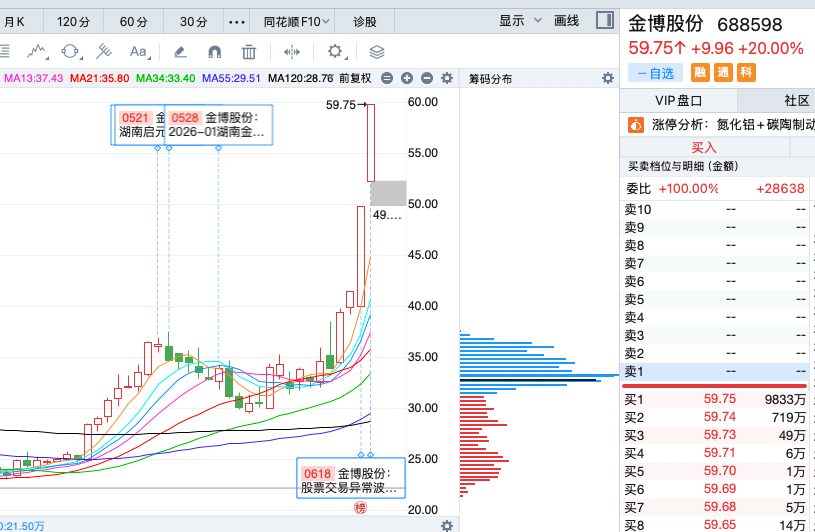Image resolution: width=815 pixels, height=532 pixels.
Task: Open drawing settings gear in toolbar
Action: tap(335, 51)
